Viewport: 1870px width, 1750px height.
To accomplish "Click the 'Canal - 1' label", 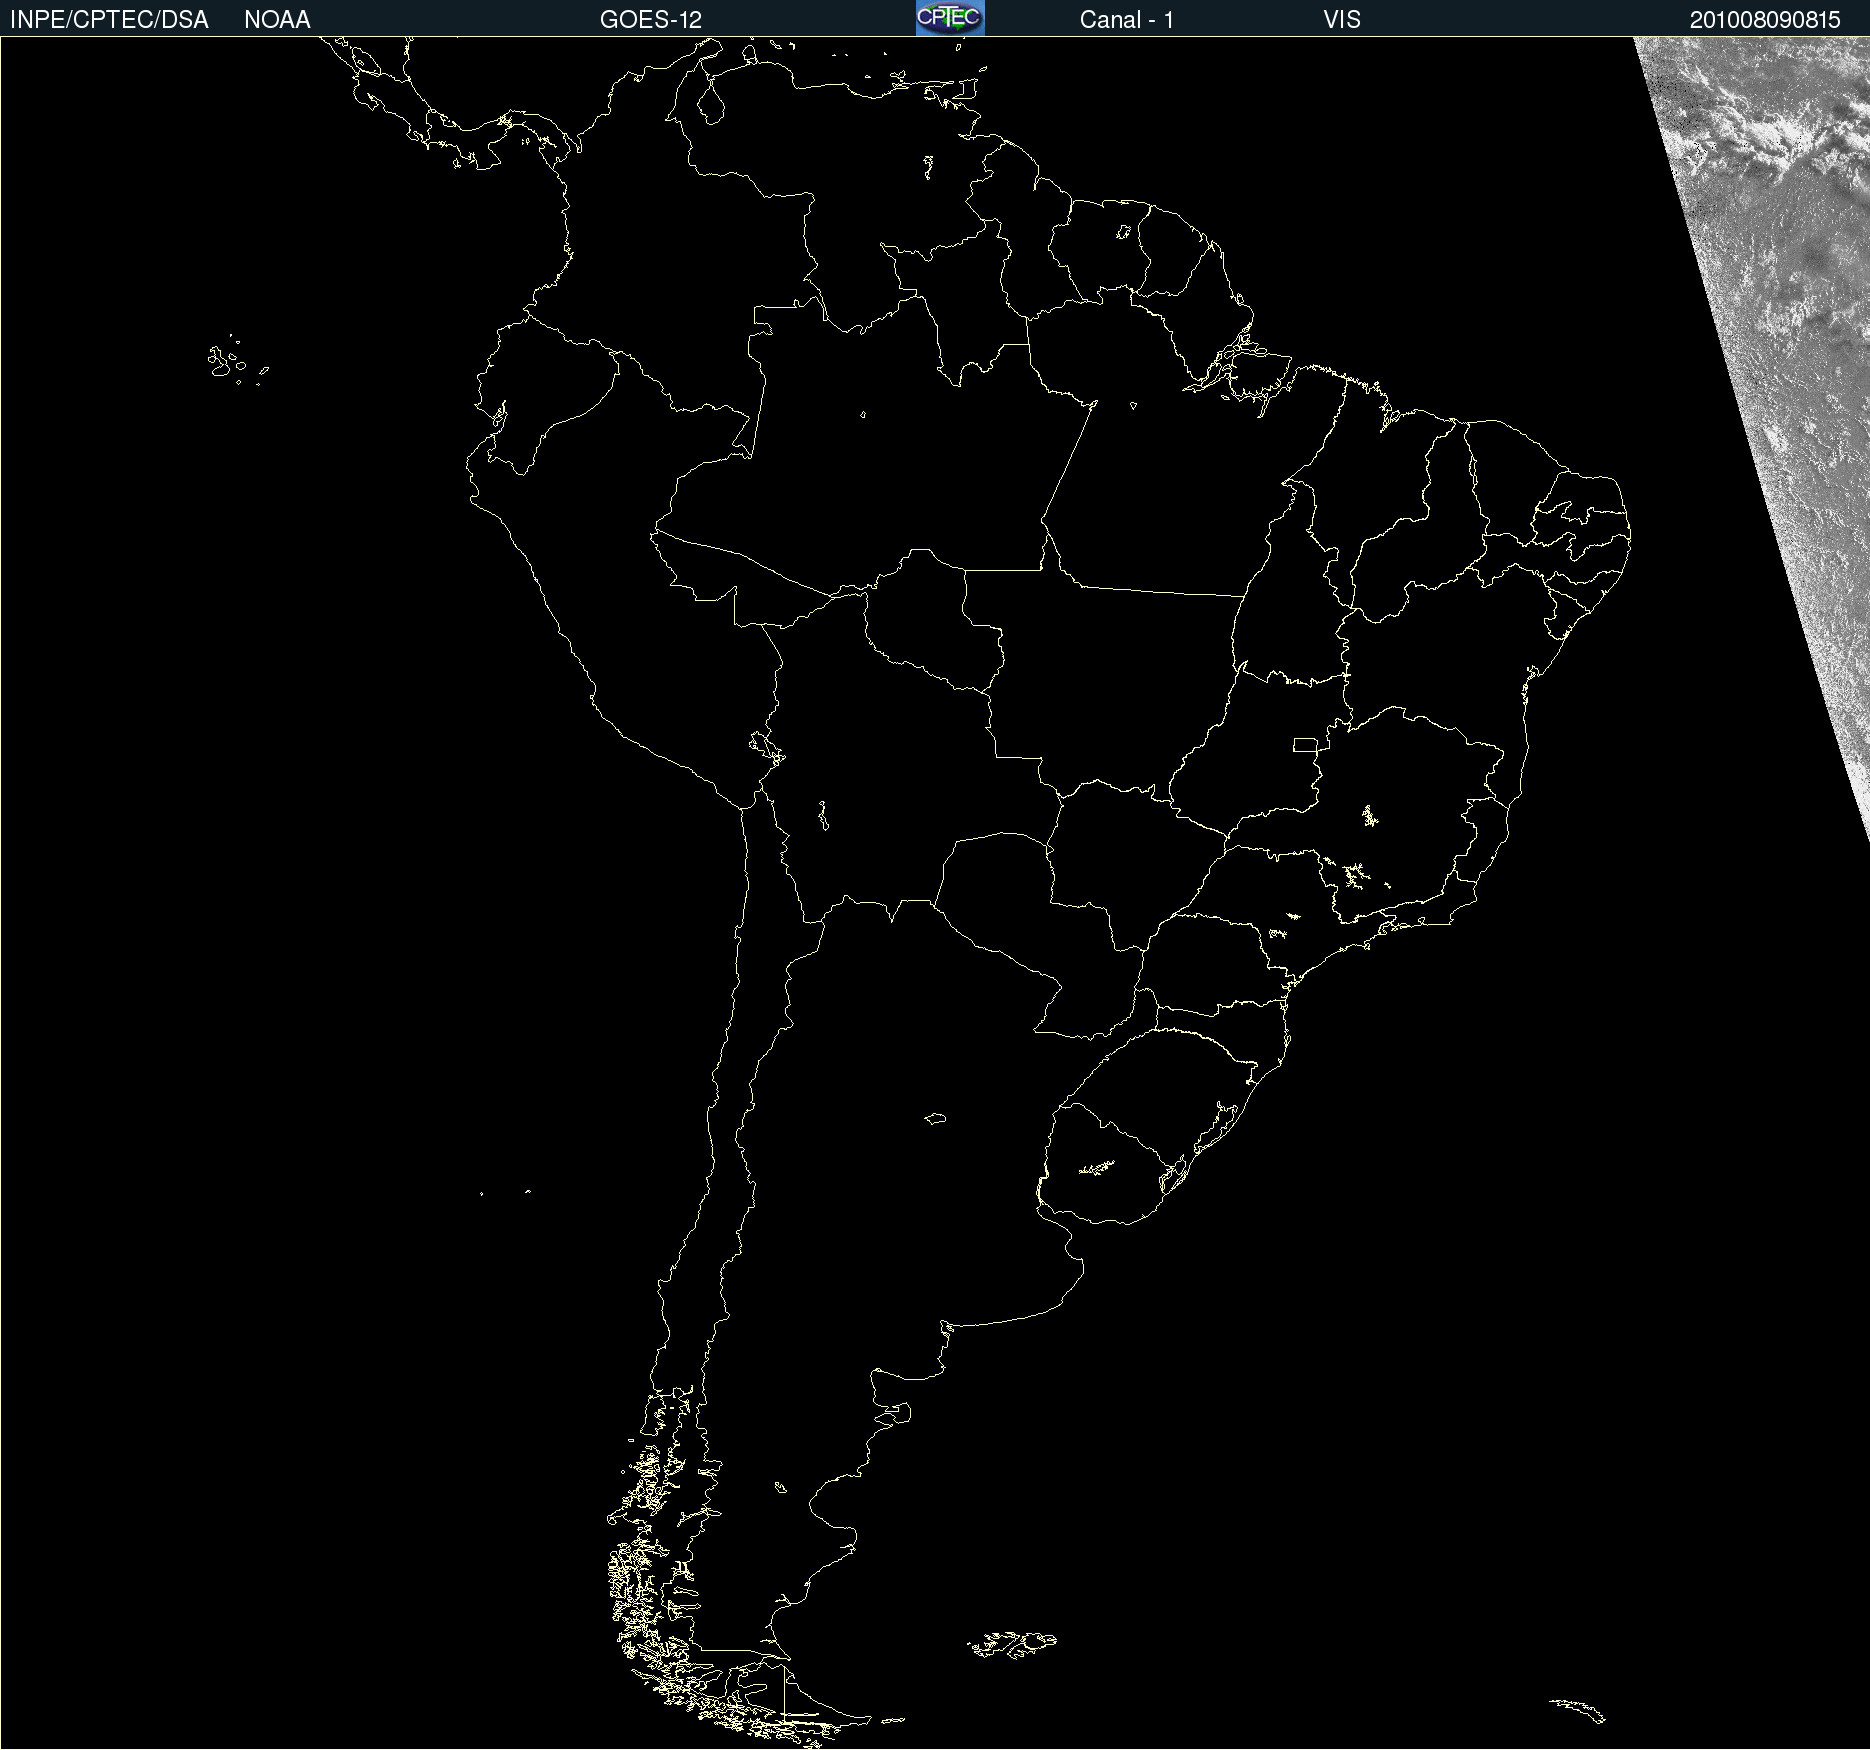I will click(x=1126, y=20).
